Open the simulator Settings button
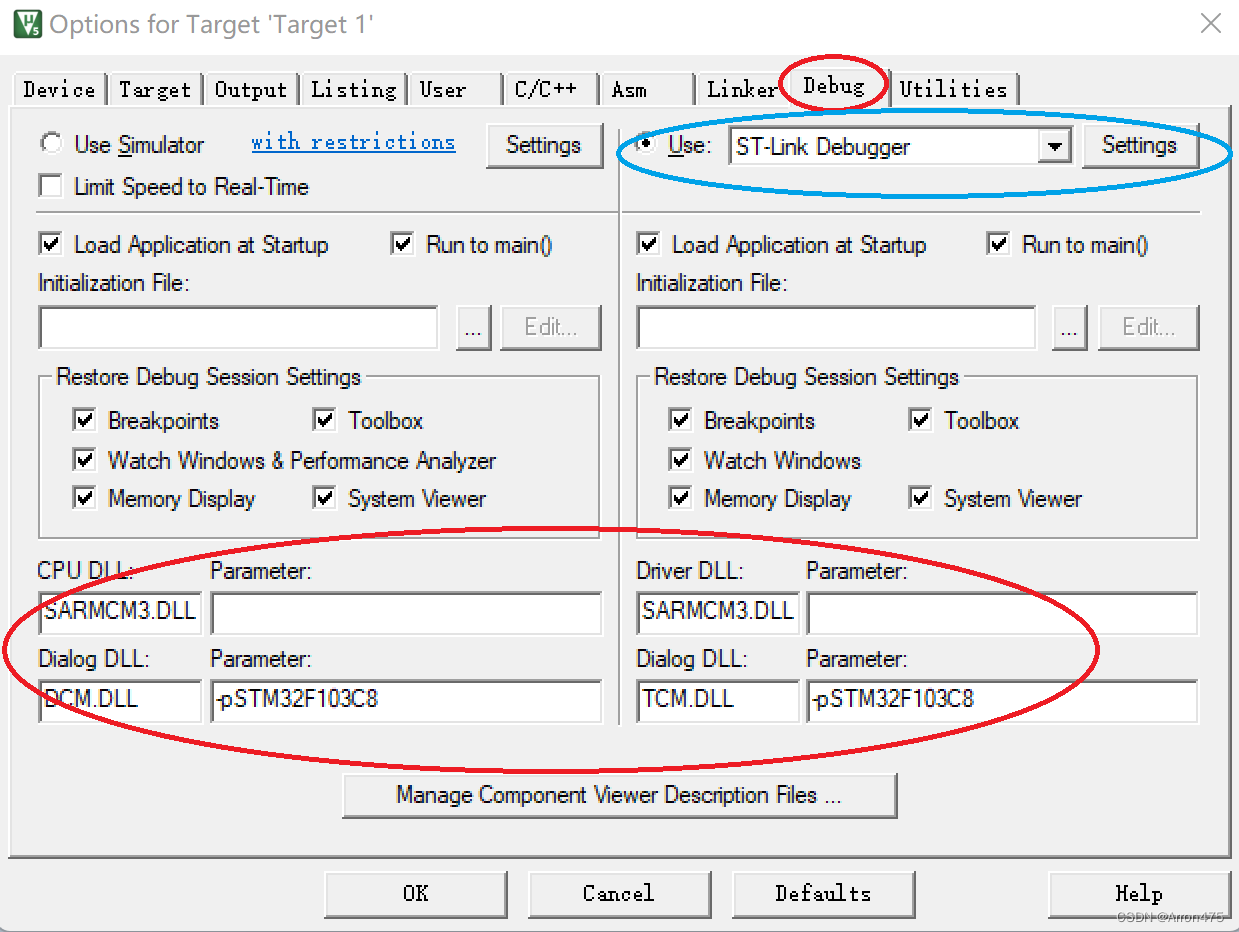This screenshot has height=932, width=1239. point(544,145)
